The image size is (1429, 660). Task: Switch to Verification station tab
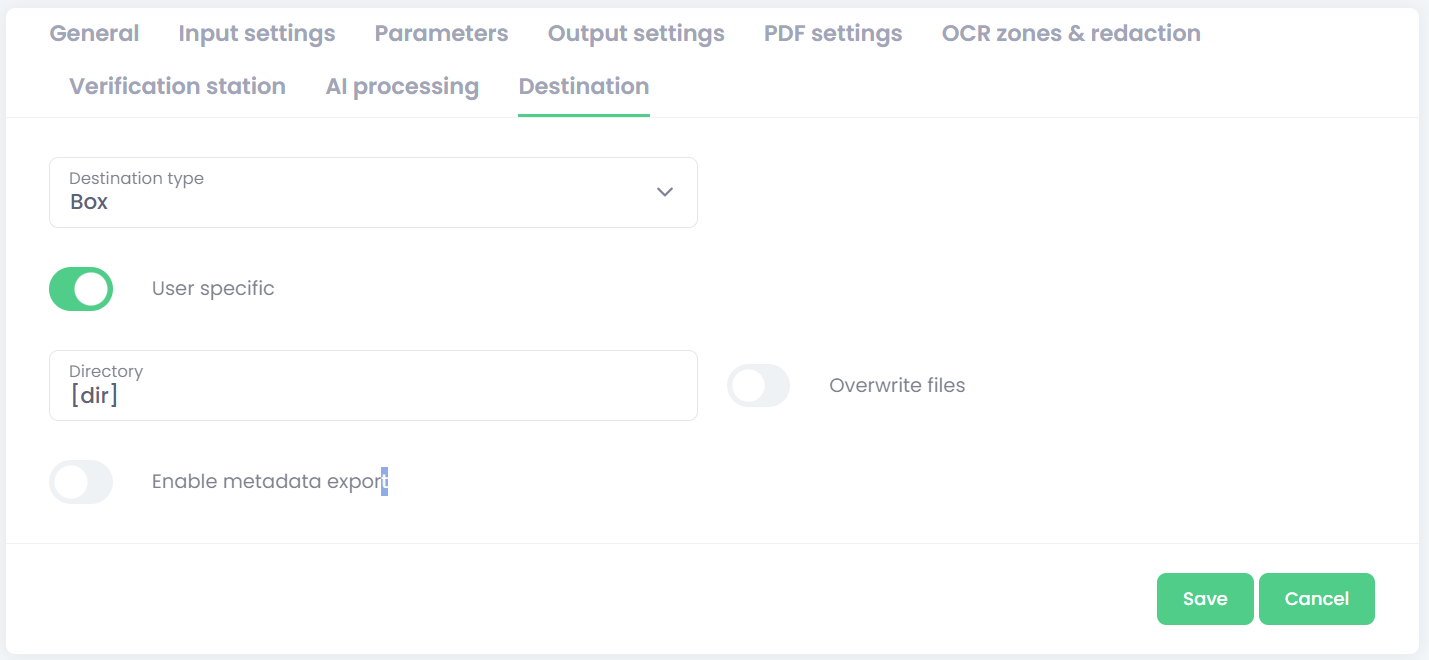[177, 86]
